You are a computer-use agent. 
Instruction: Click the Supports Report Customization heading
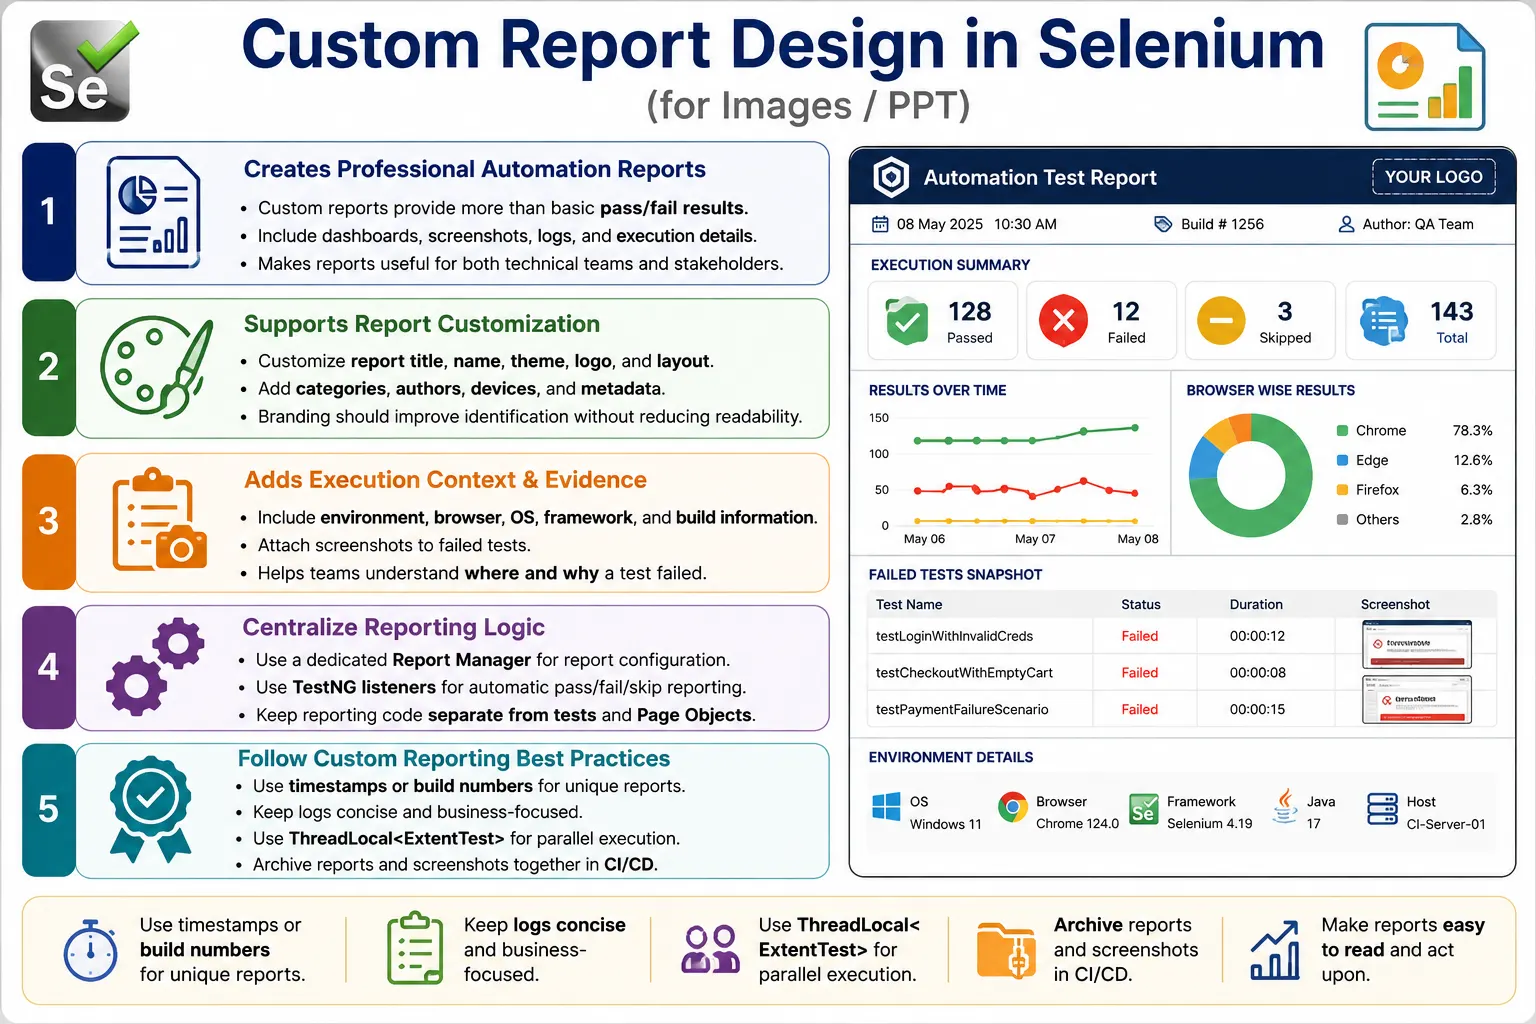pos(422,325)
